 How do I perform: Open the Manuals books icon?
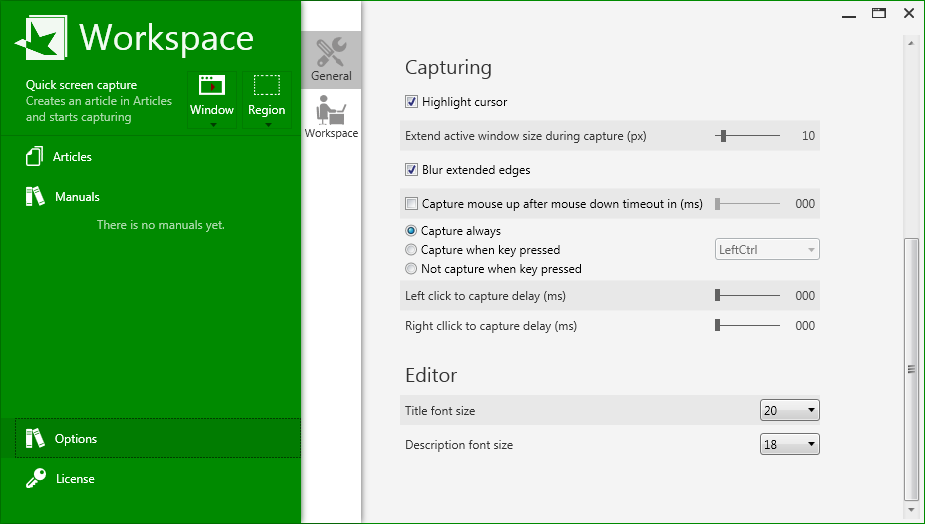pos(35,196)
